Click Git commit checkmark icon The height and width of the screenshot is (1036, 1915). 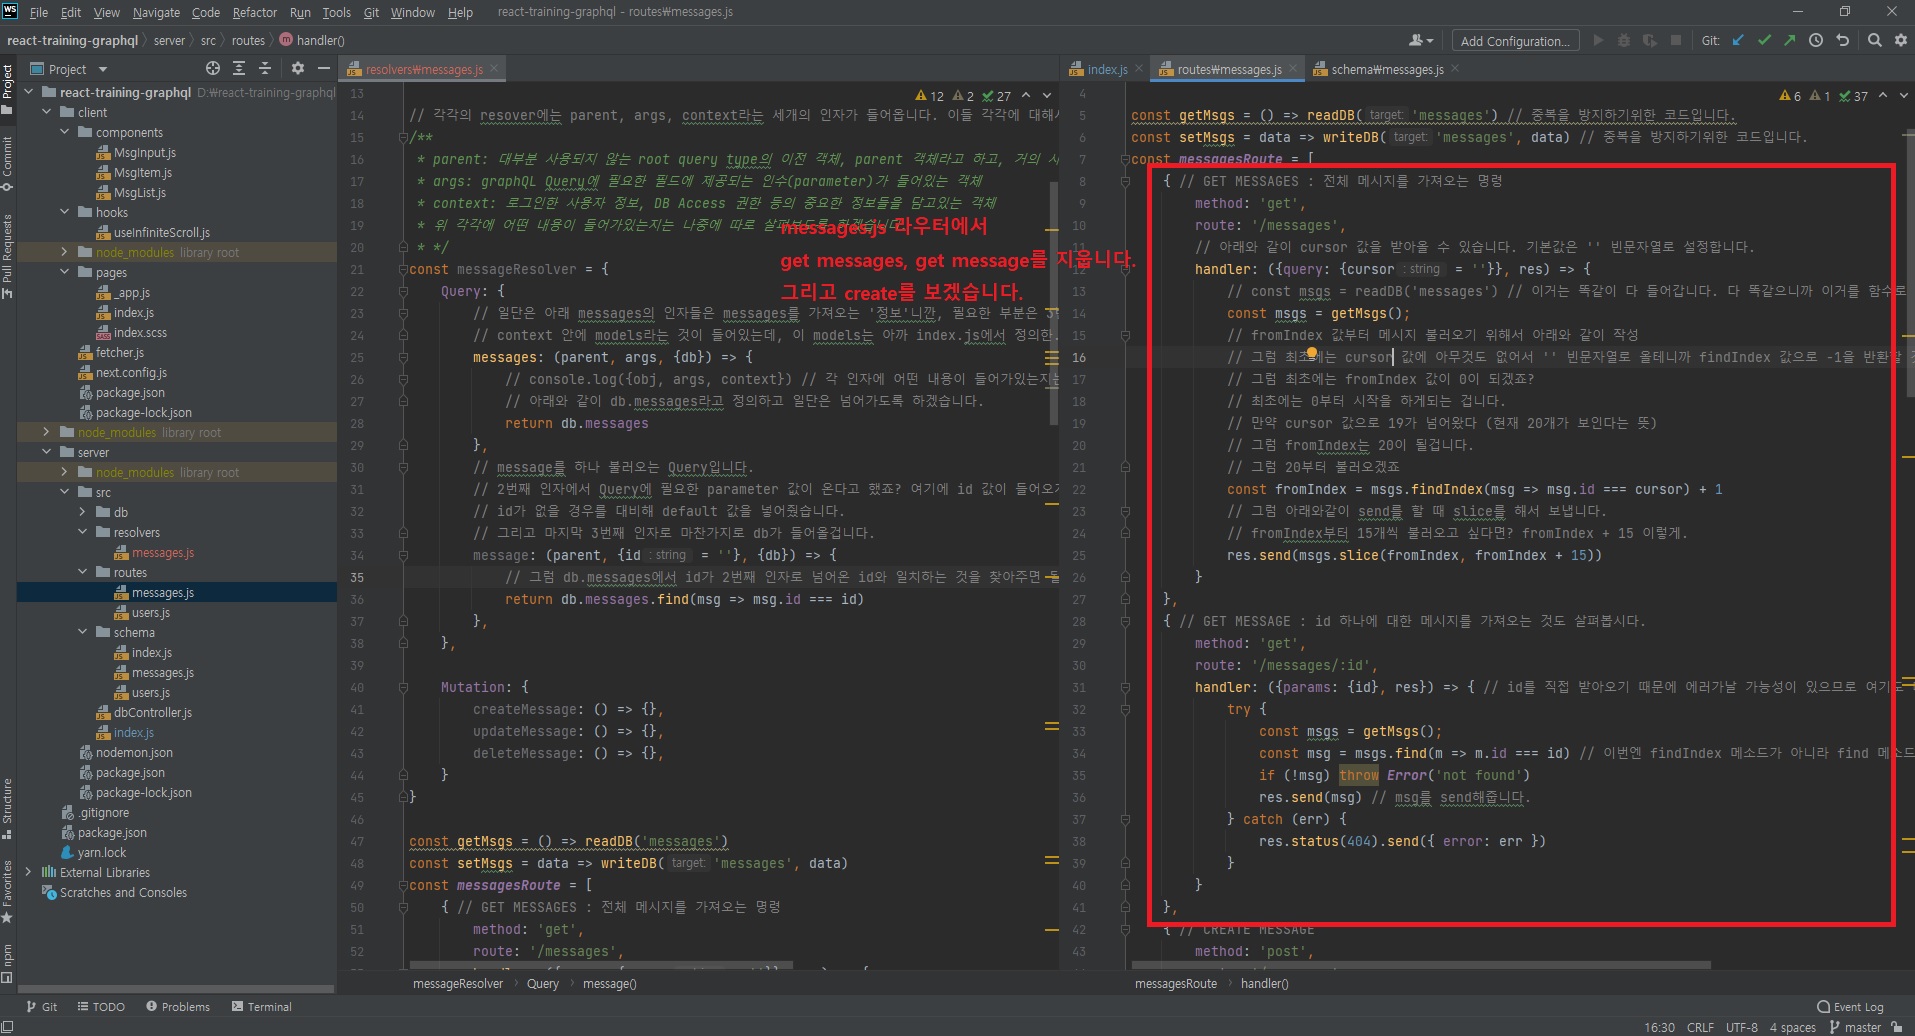(1764, 41)
